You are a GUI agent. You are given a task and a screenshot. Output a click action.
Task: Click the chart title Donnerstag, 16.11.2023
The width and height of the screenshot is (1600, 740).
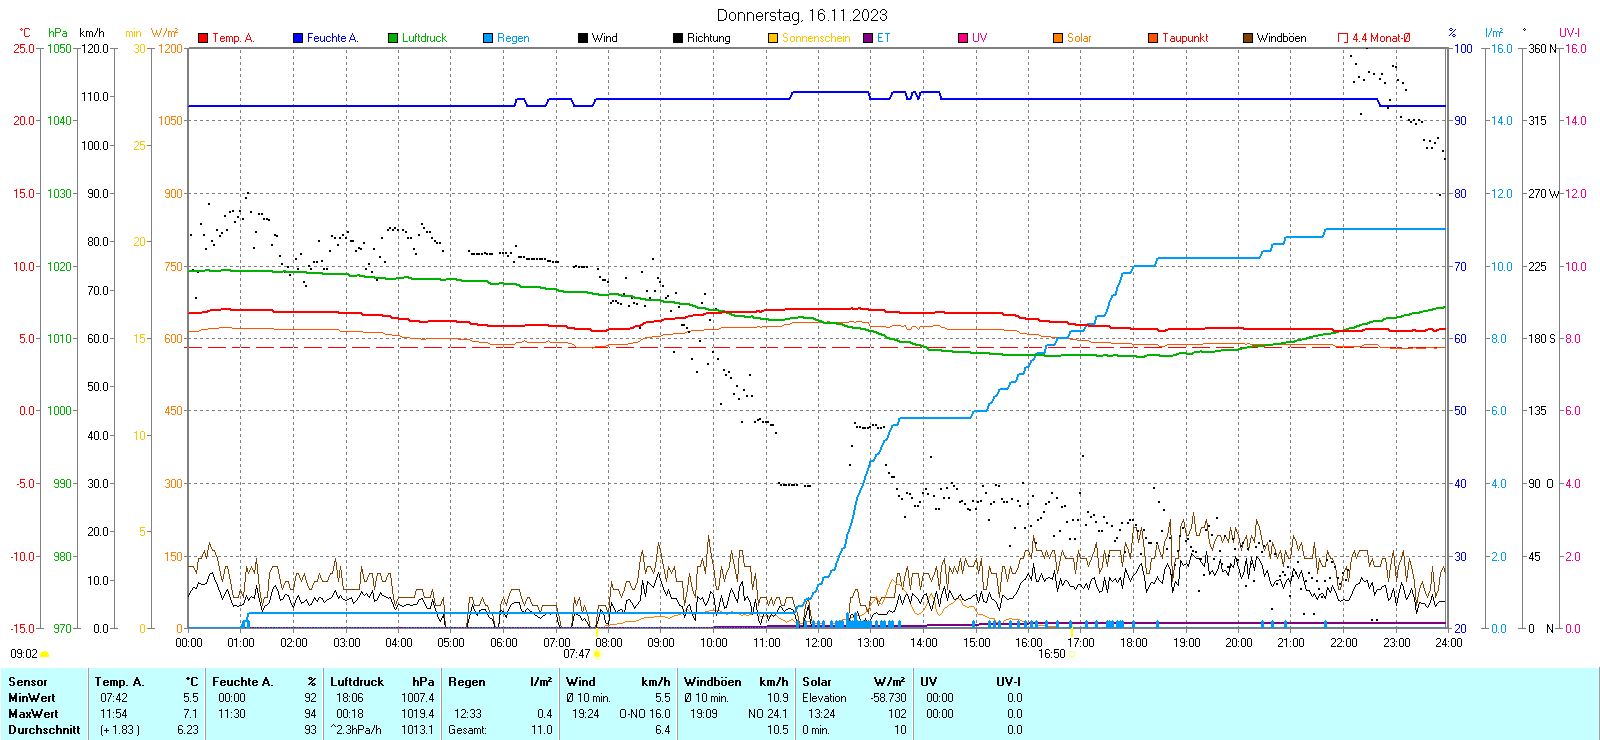pyautogui.click(x=801, y=15)
